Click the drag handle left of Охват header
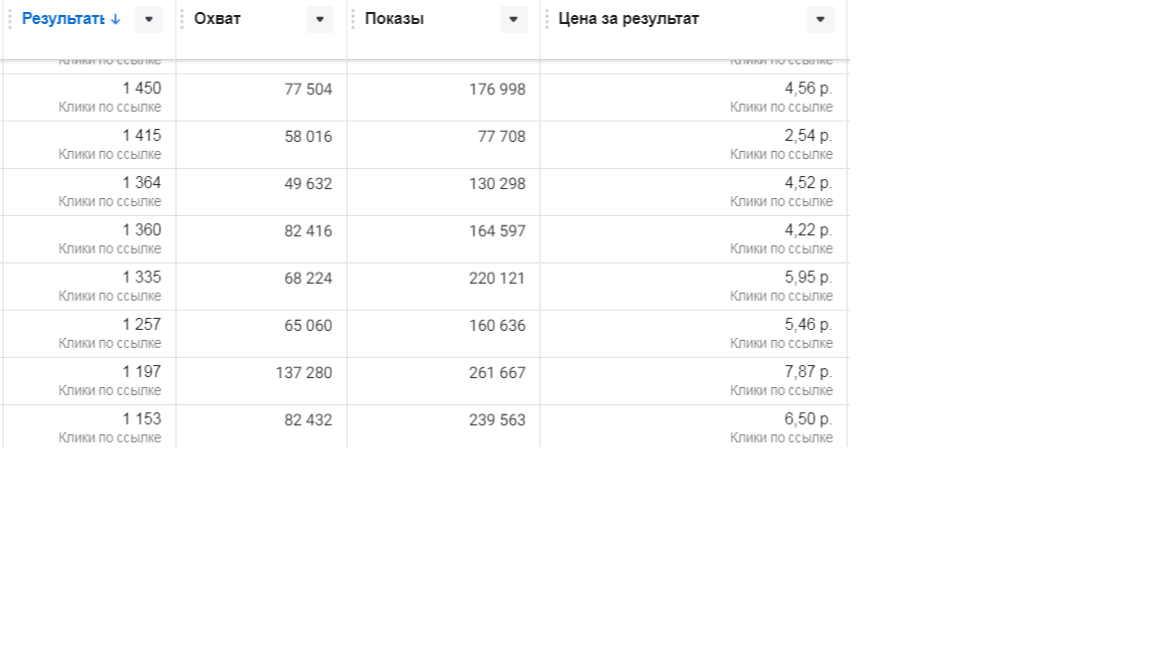 (x=181, y=19)
